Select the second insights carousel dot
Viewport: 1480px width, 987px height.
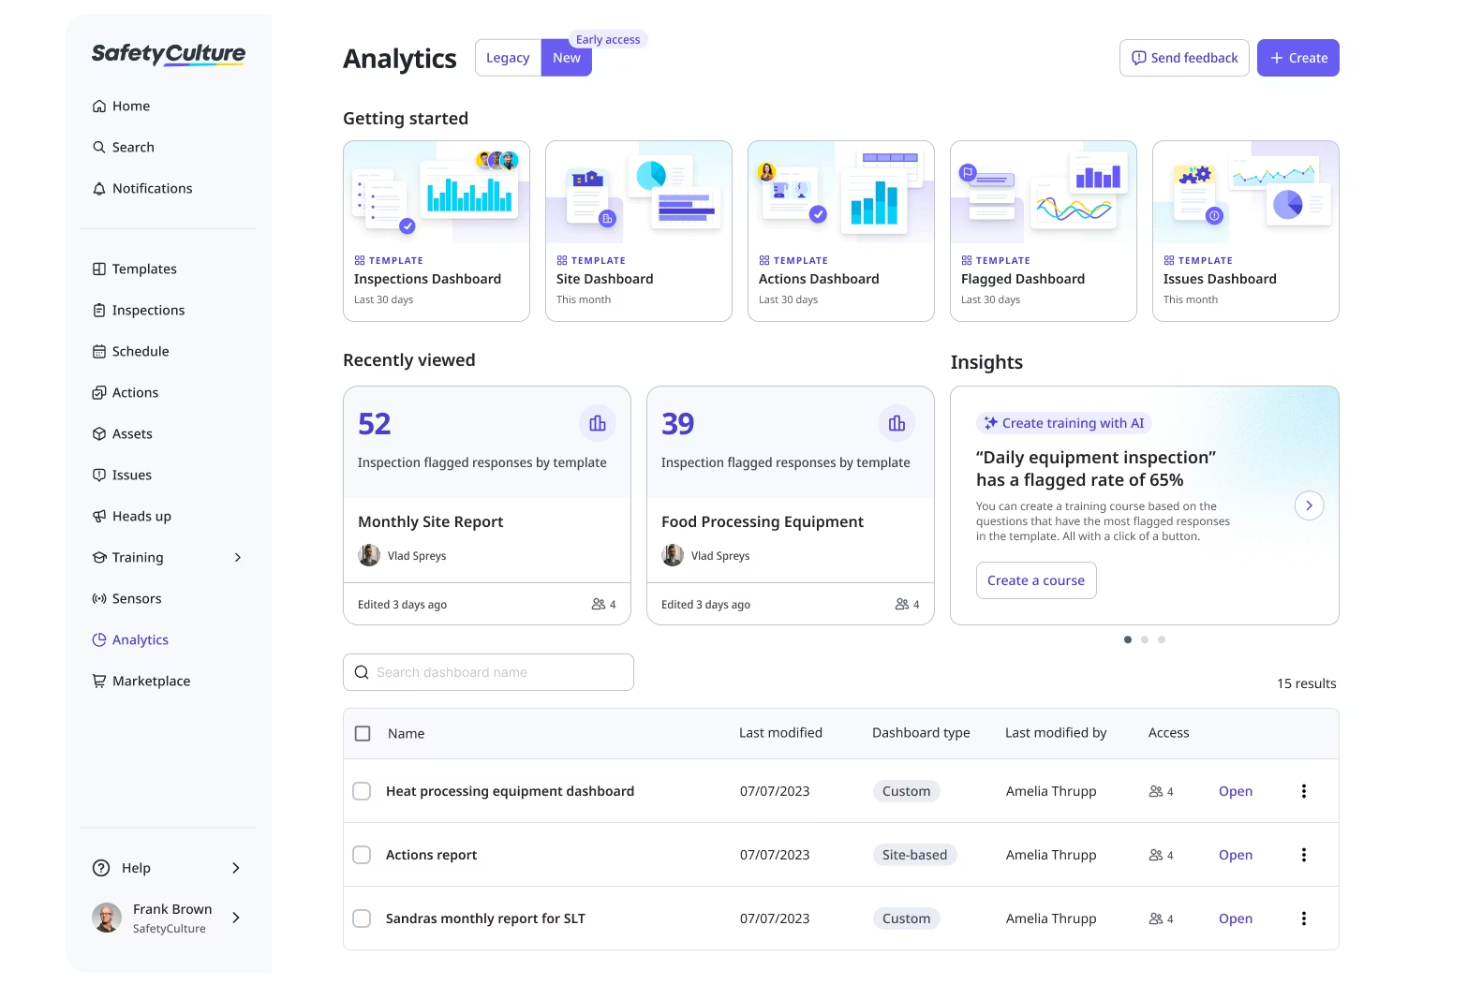[x=1145, y=640]
